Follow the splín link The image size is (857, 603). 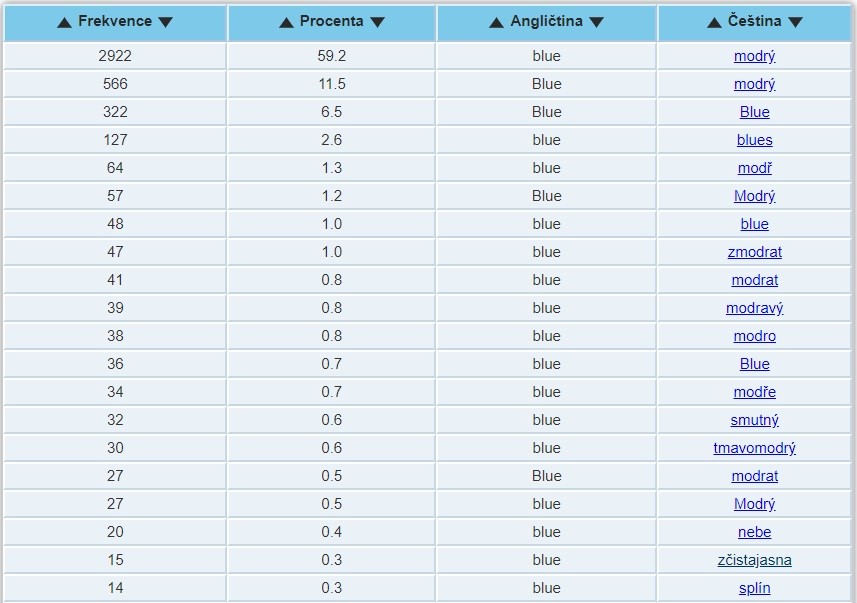tap(754, 588)
